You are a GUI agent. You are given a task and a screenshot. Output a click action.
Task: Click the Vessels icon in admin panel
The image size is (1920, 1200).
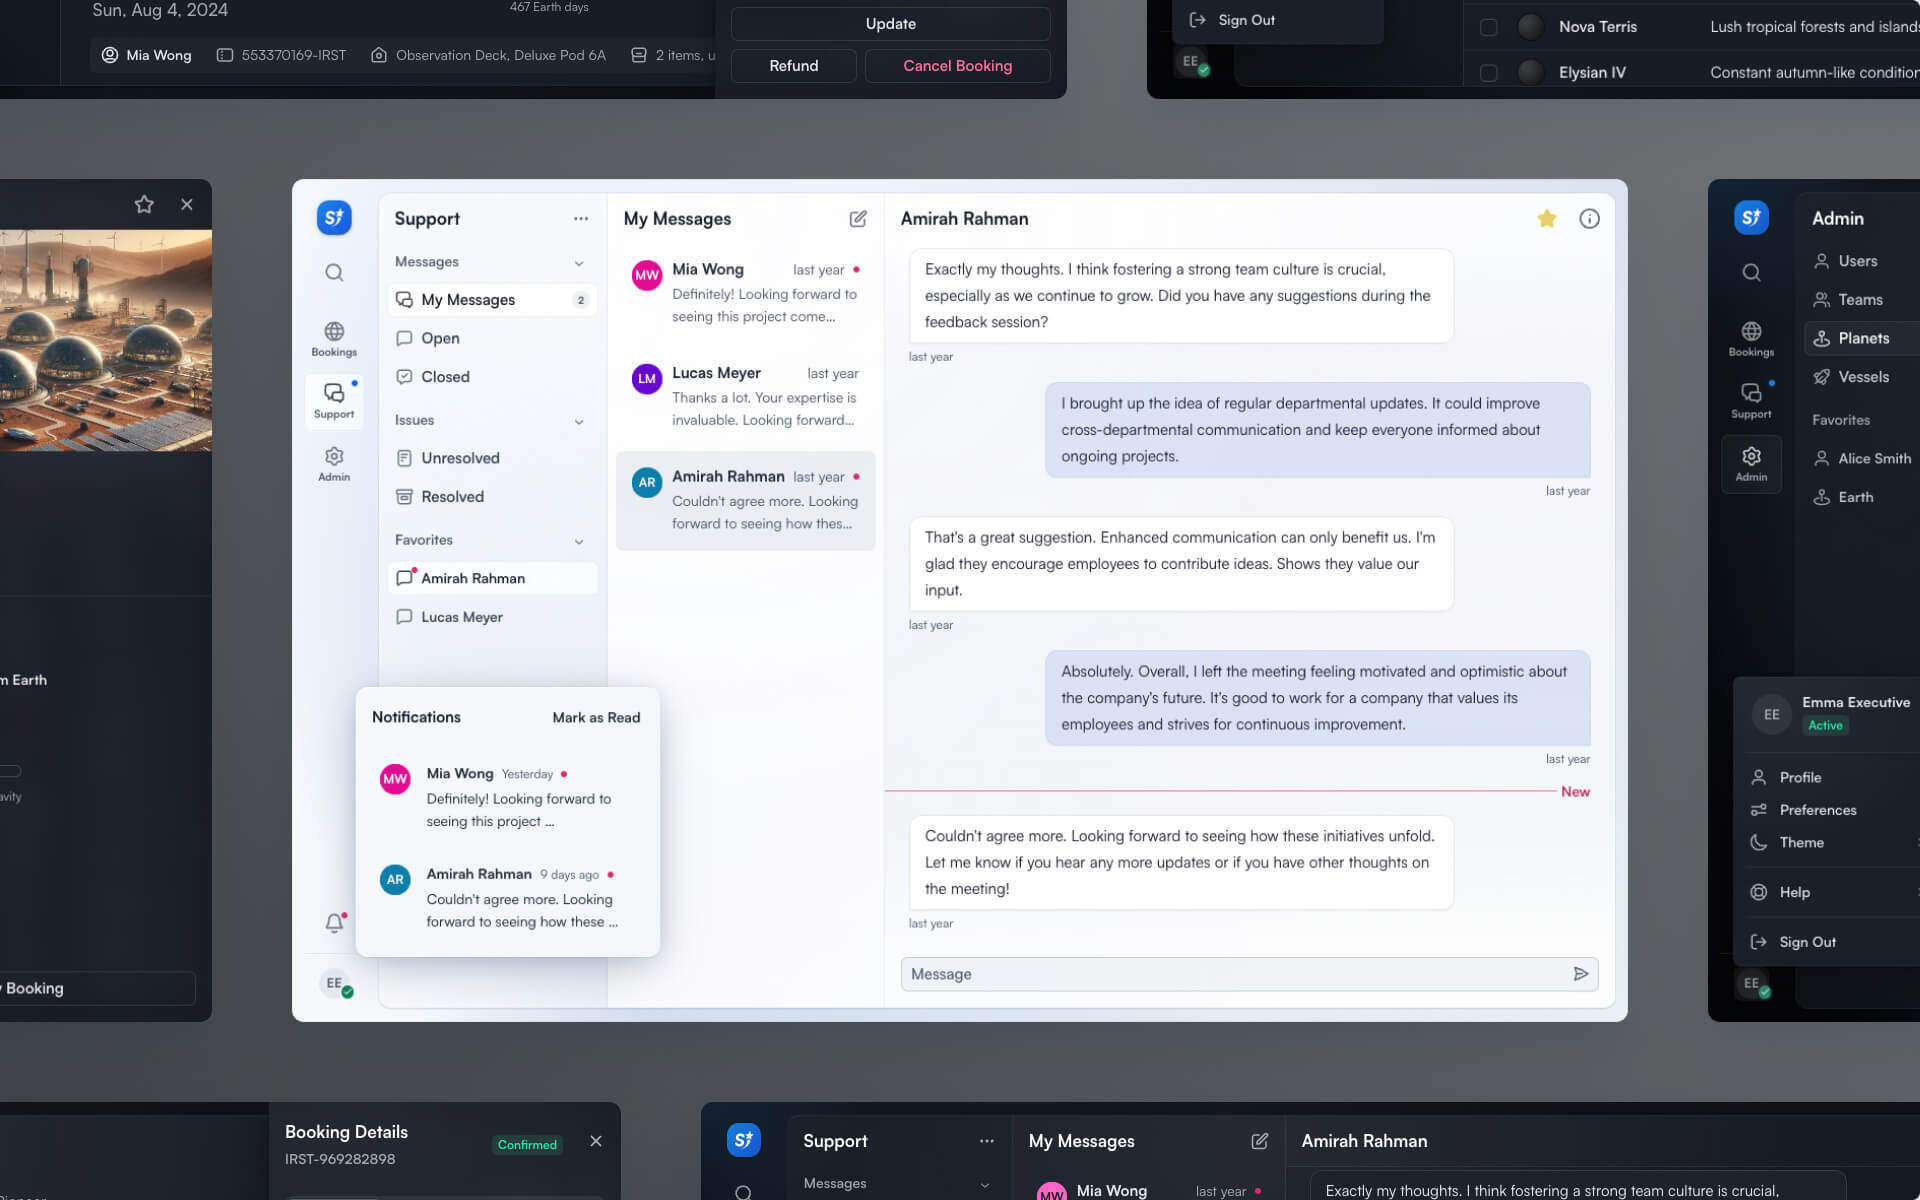click(x=1822, y=377)
